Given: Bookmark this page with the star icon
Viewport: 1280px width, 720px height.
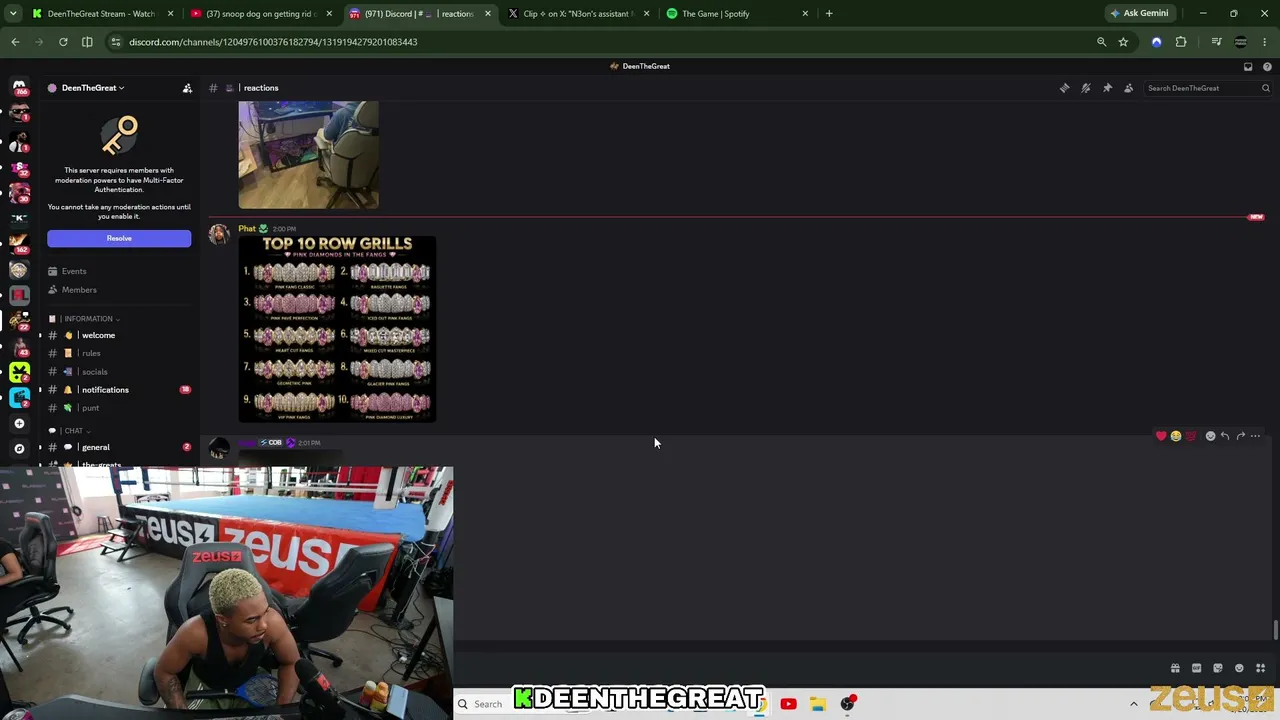Looking at the screenshot, I should pos(1123,42).
